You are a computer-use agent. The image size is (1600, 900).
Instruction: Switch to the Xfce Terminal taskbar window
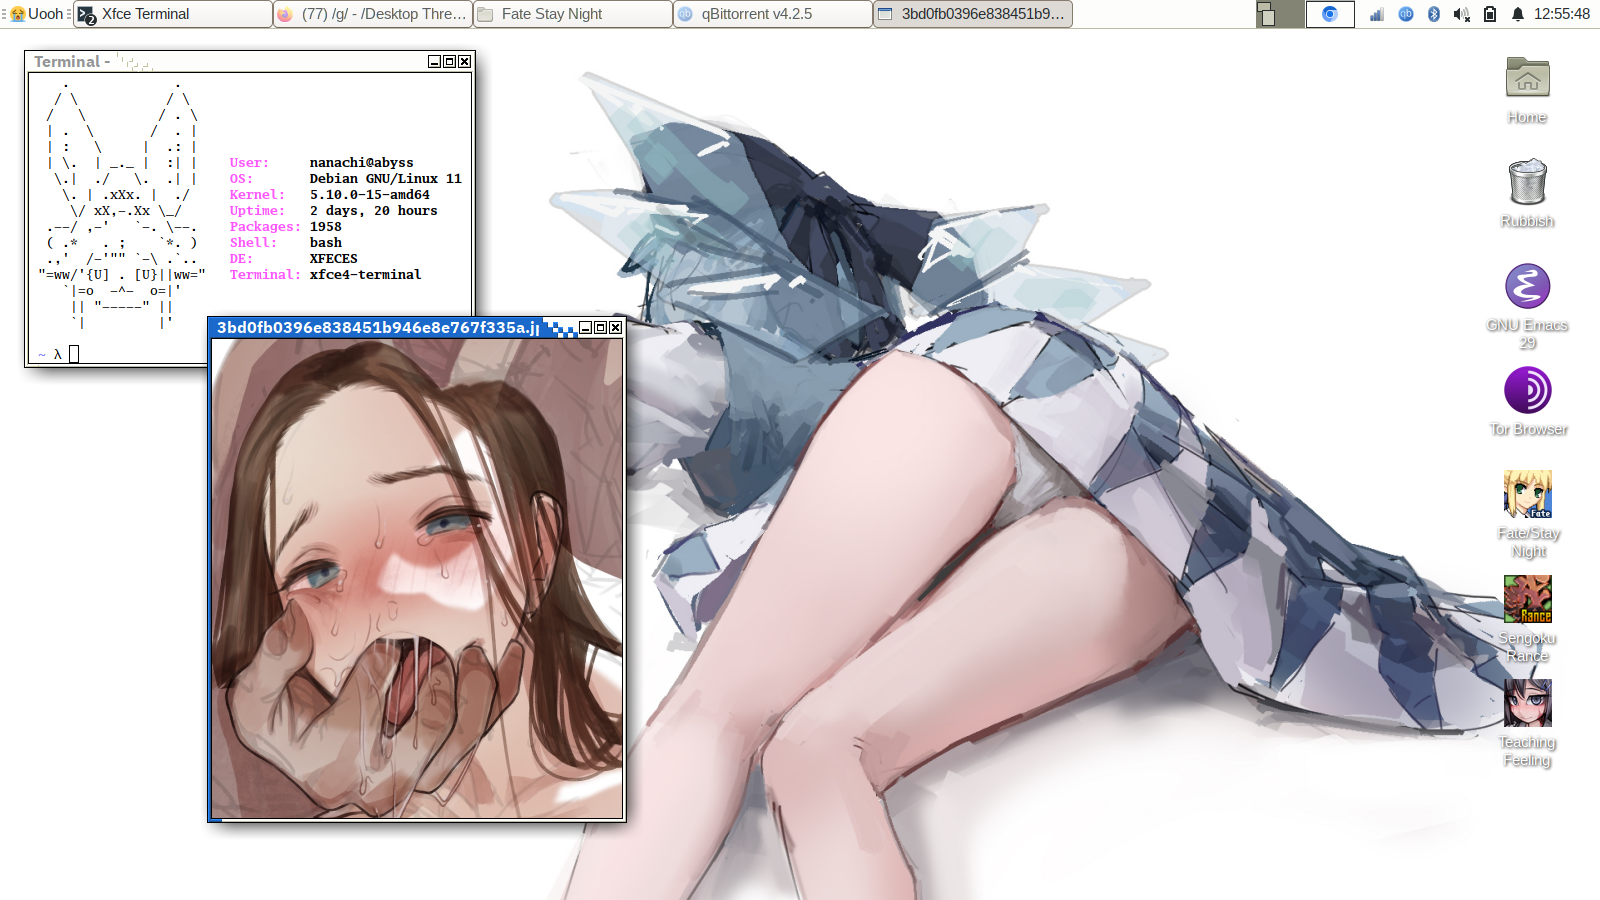coord(174,14)
